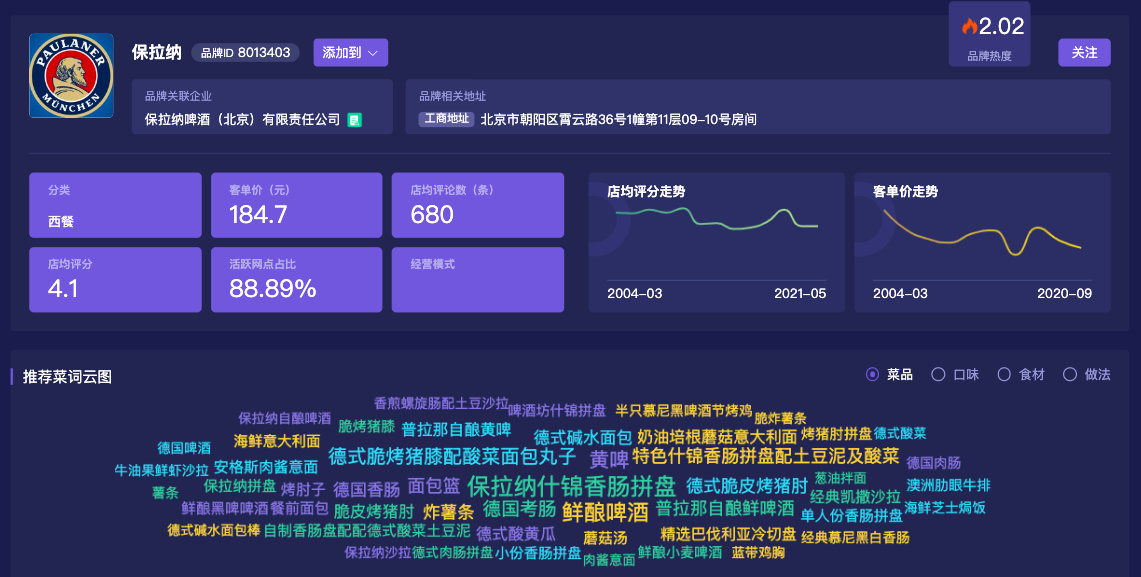1141x577 pixels.
Task: Click the 品牌ID 8013403 badge
Action: point(245,52)
